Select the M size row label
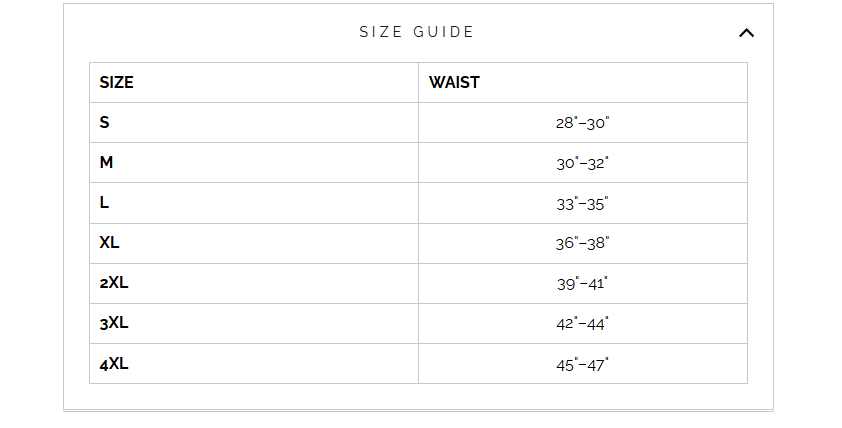This screenshot has width=842, height=428. [x=106, y=163]
